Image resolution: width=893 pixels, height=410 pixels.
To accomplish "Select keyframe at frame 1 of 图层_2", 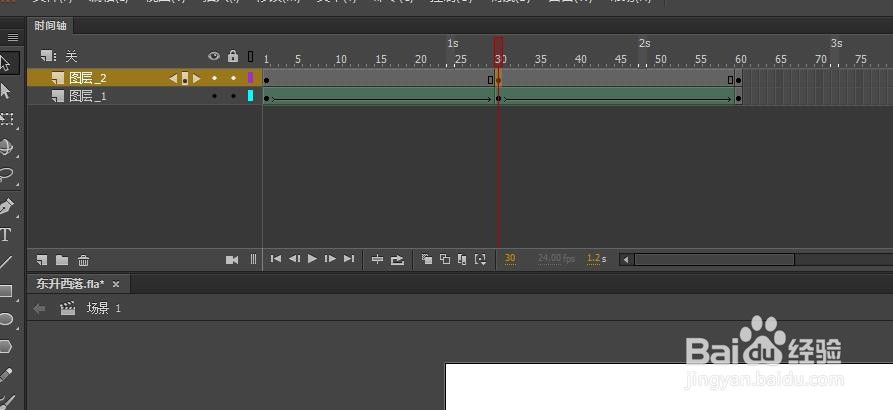I will click(x=267, y=80).
